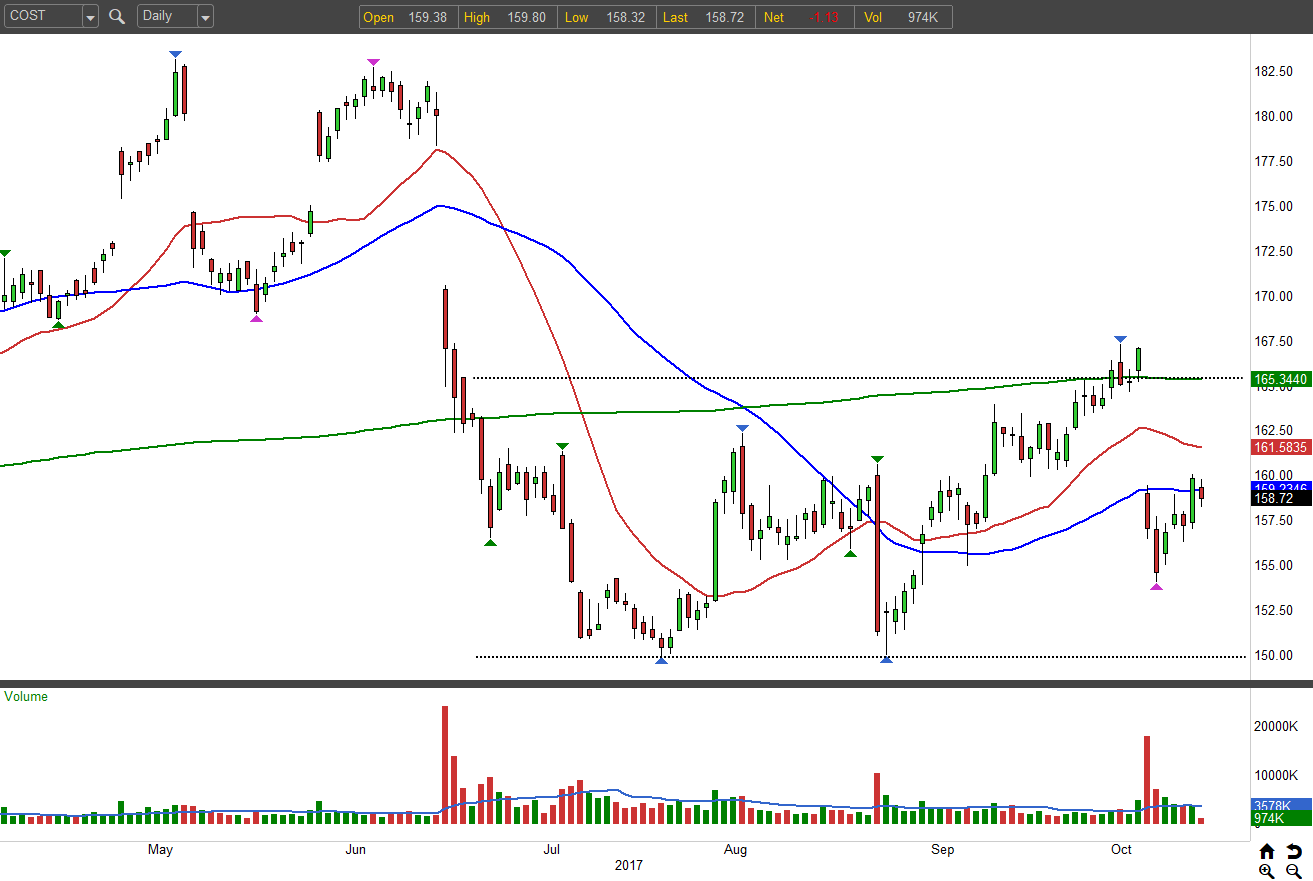Image resolution: width=1313 pixels, height=881 pixels.
Task: Click the Net change value
Action: pyautogui.click(x=823, y=17)
